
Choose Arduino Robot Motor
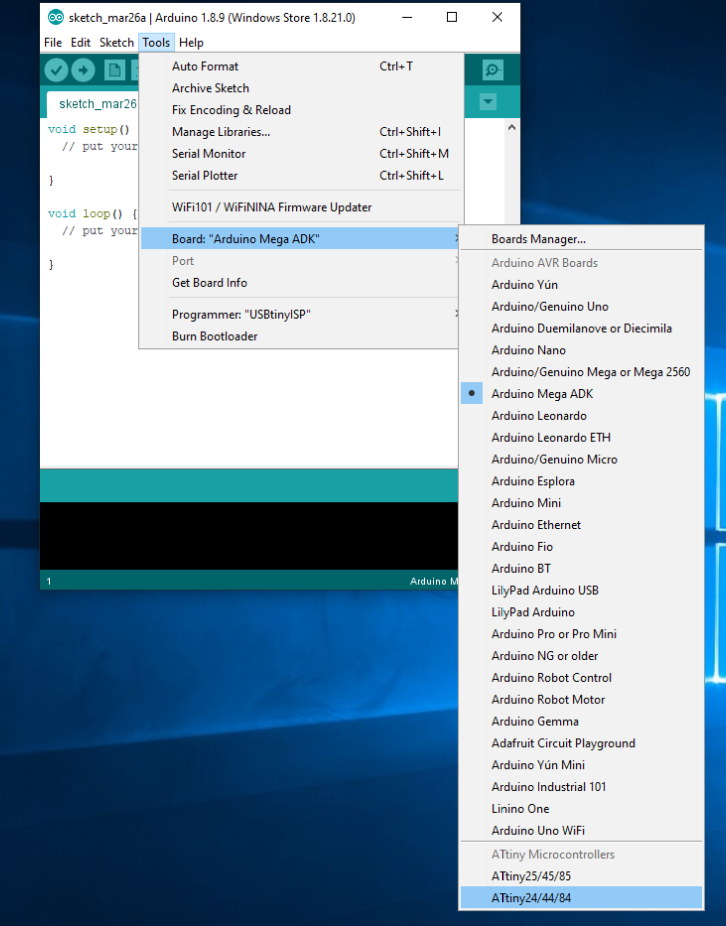[581, 700]
